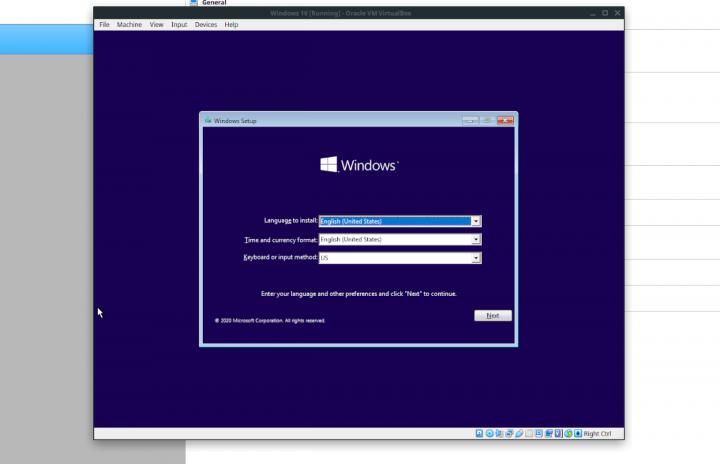Click the USB devices status icon
The image size is (720, 464).
519,433
